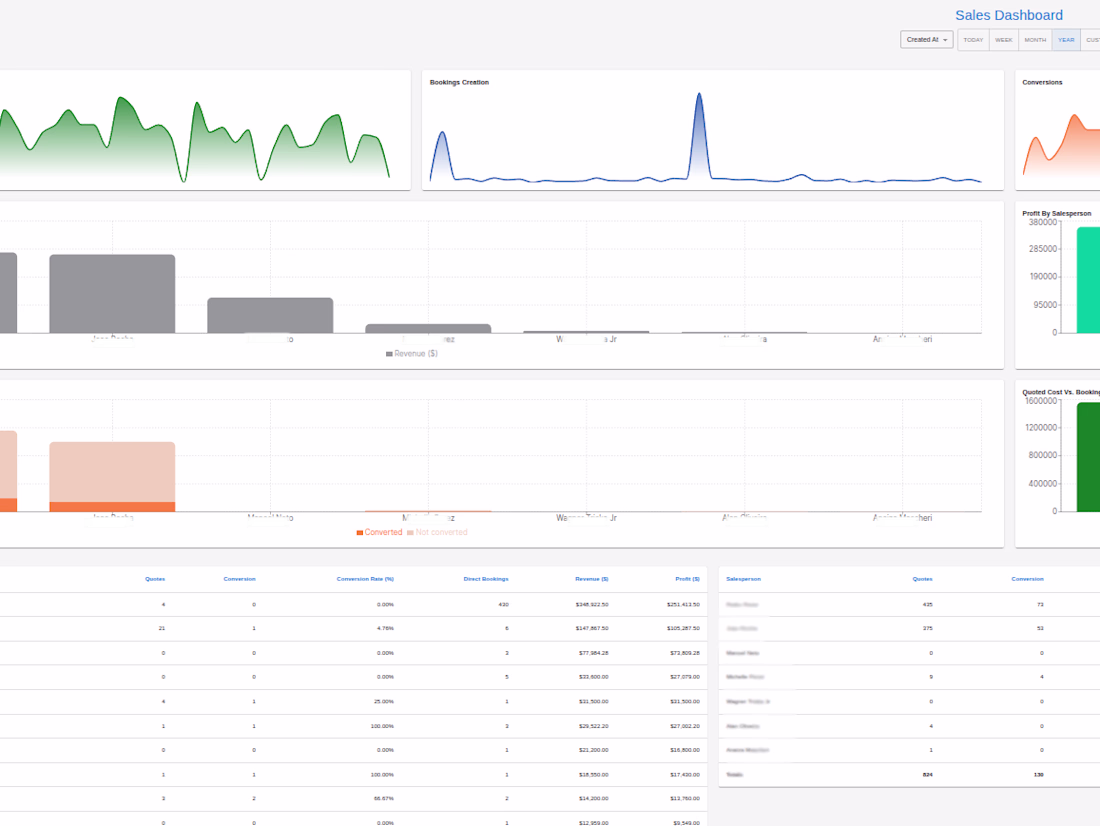Click the Sales Dashboard title
This screenshot has width=1100, height=826.
1009,15
